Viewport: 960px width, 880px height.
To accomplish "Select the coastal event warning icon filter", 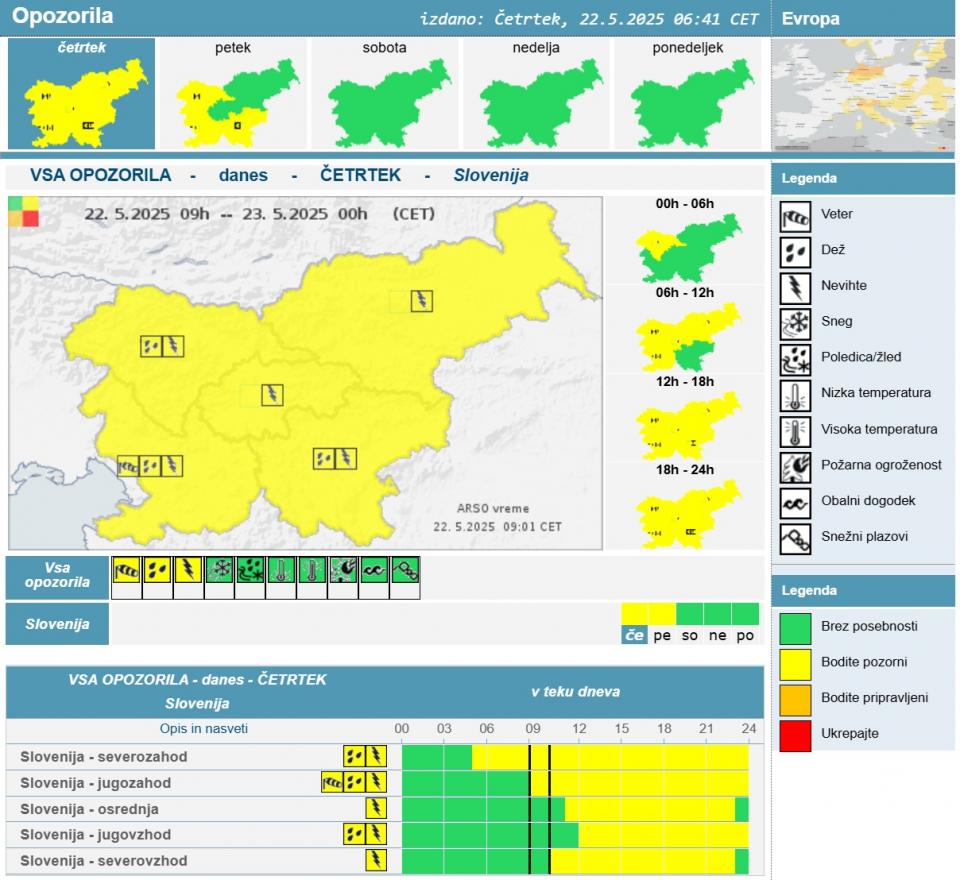I will point(374,571).
